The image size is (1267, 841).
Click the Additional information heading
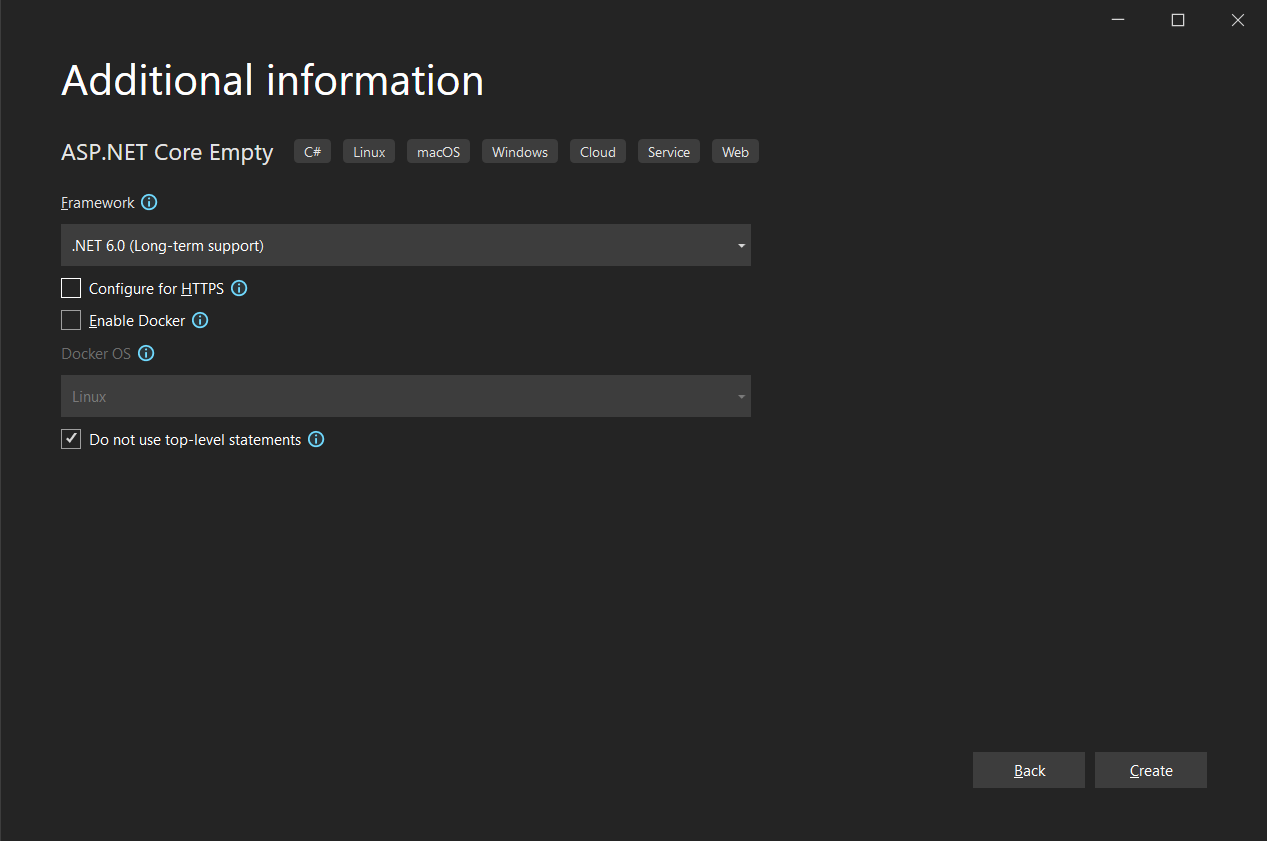coord(273,80)
